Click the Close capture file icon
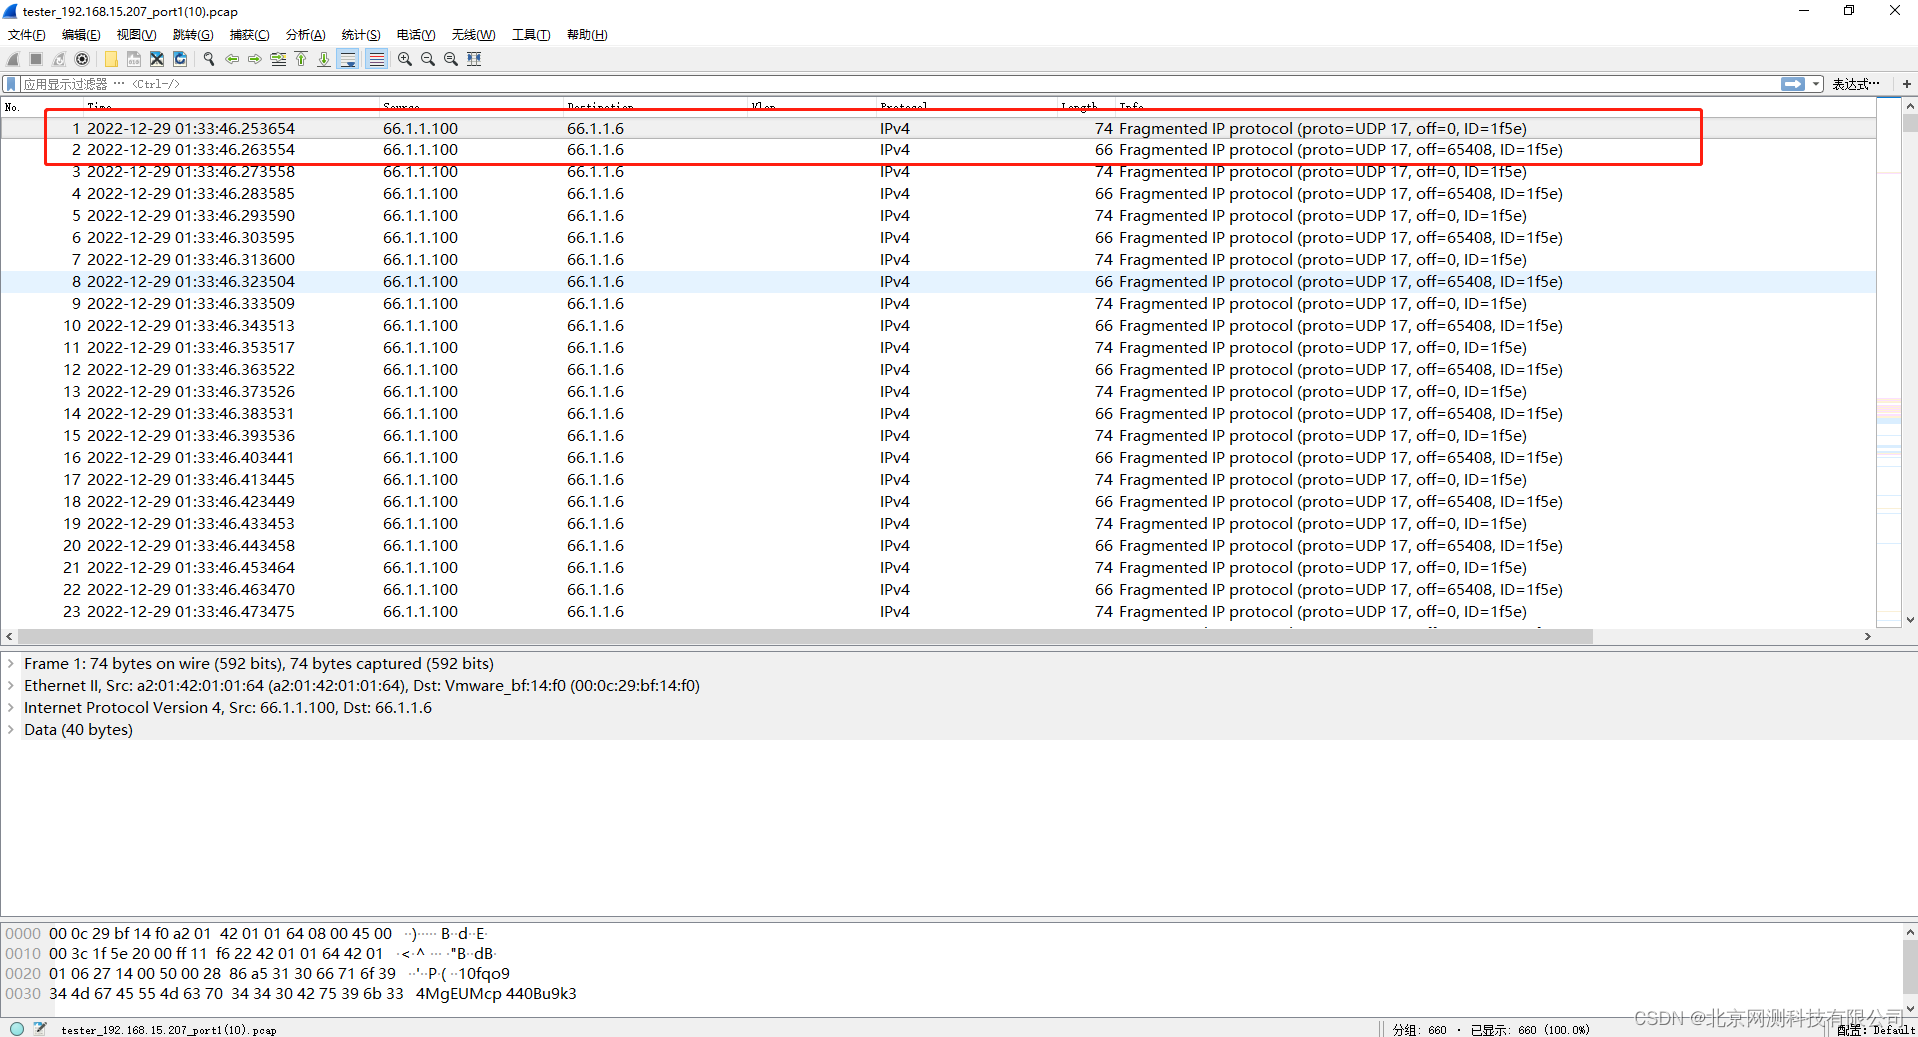 click(x=157, y=59)
